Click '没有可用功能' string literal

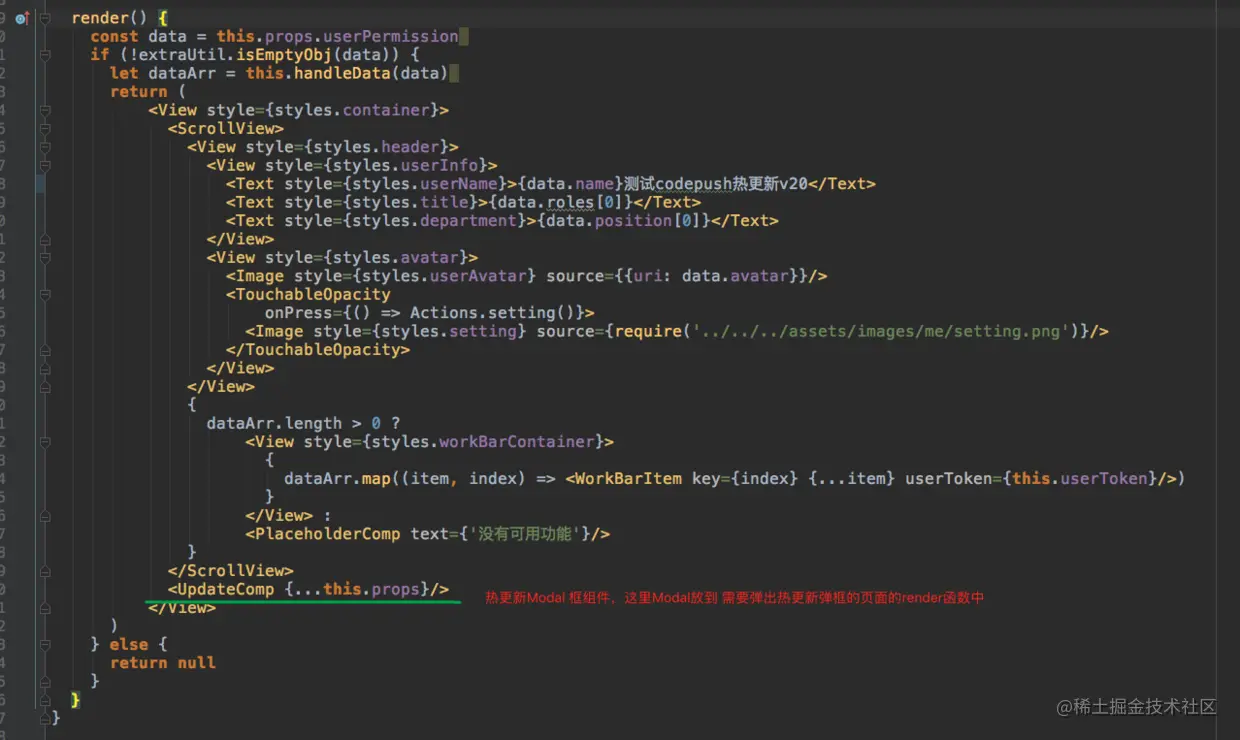pos(525,534)
